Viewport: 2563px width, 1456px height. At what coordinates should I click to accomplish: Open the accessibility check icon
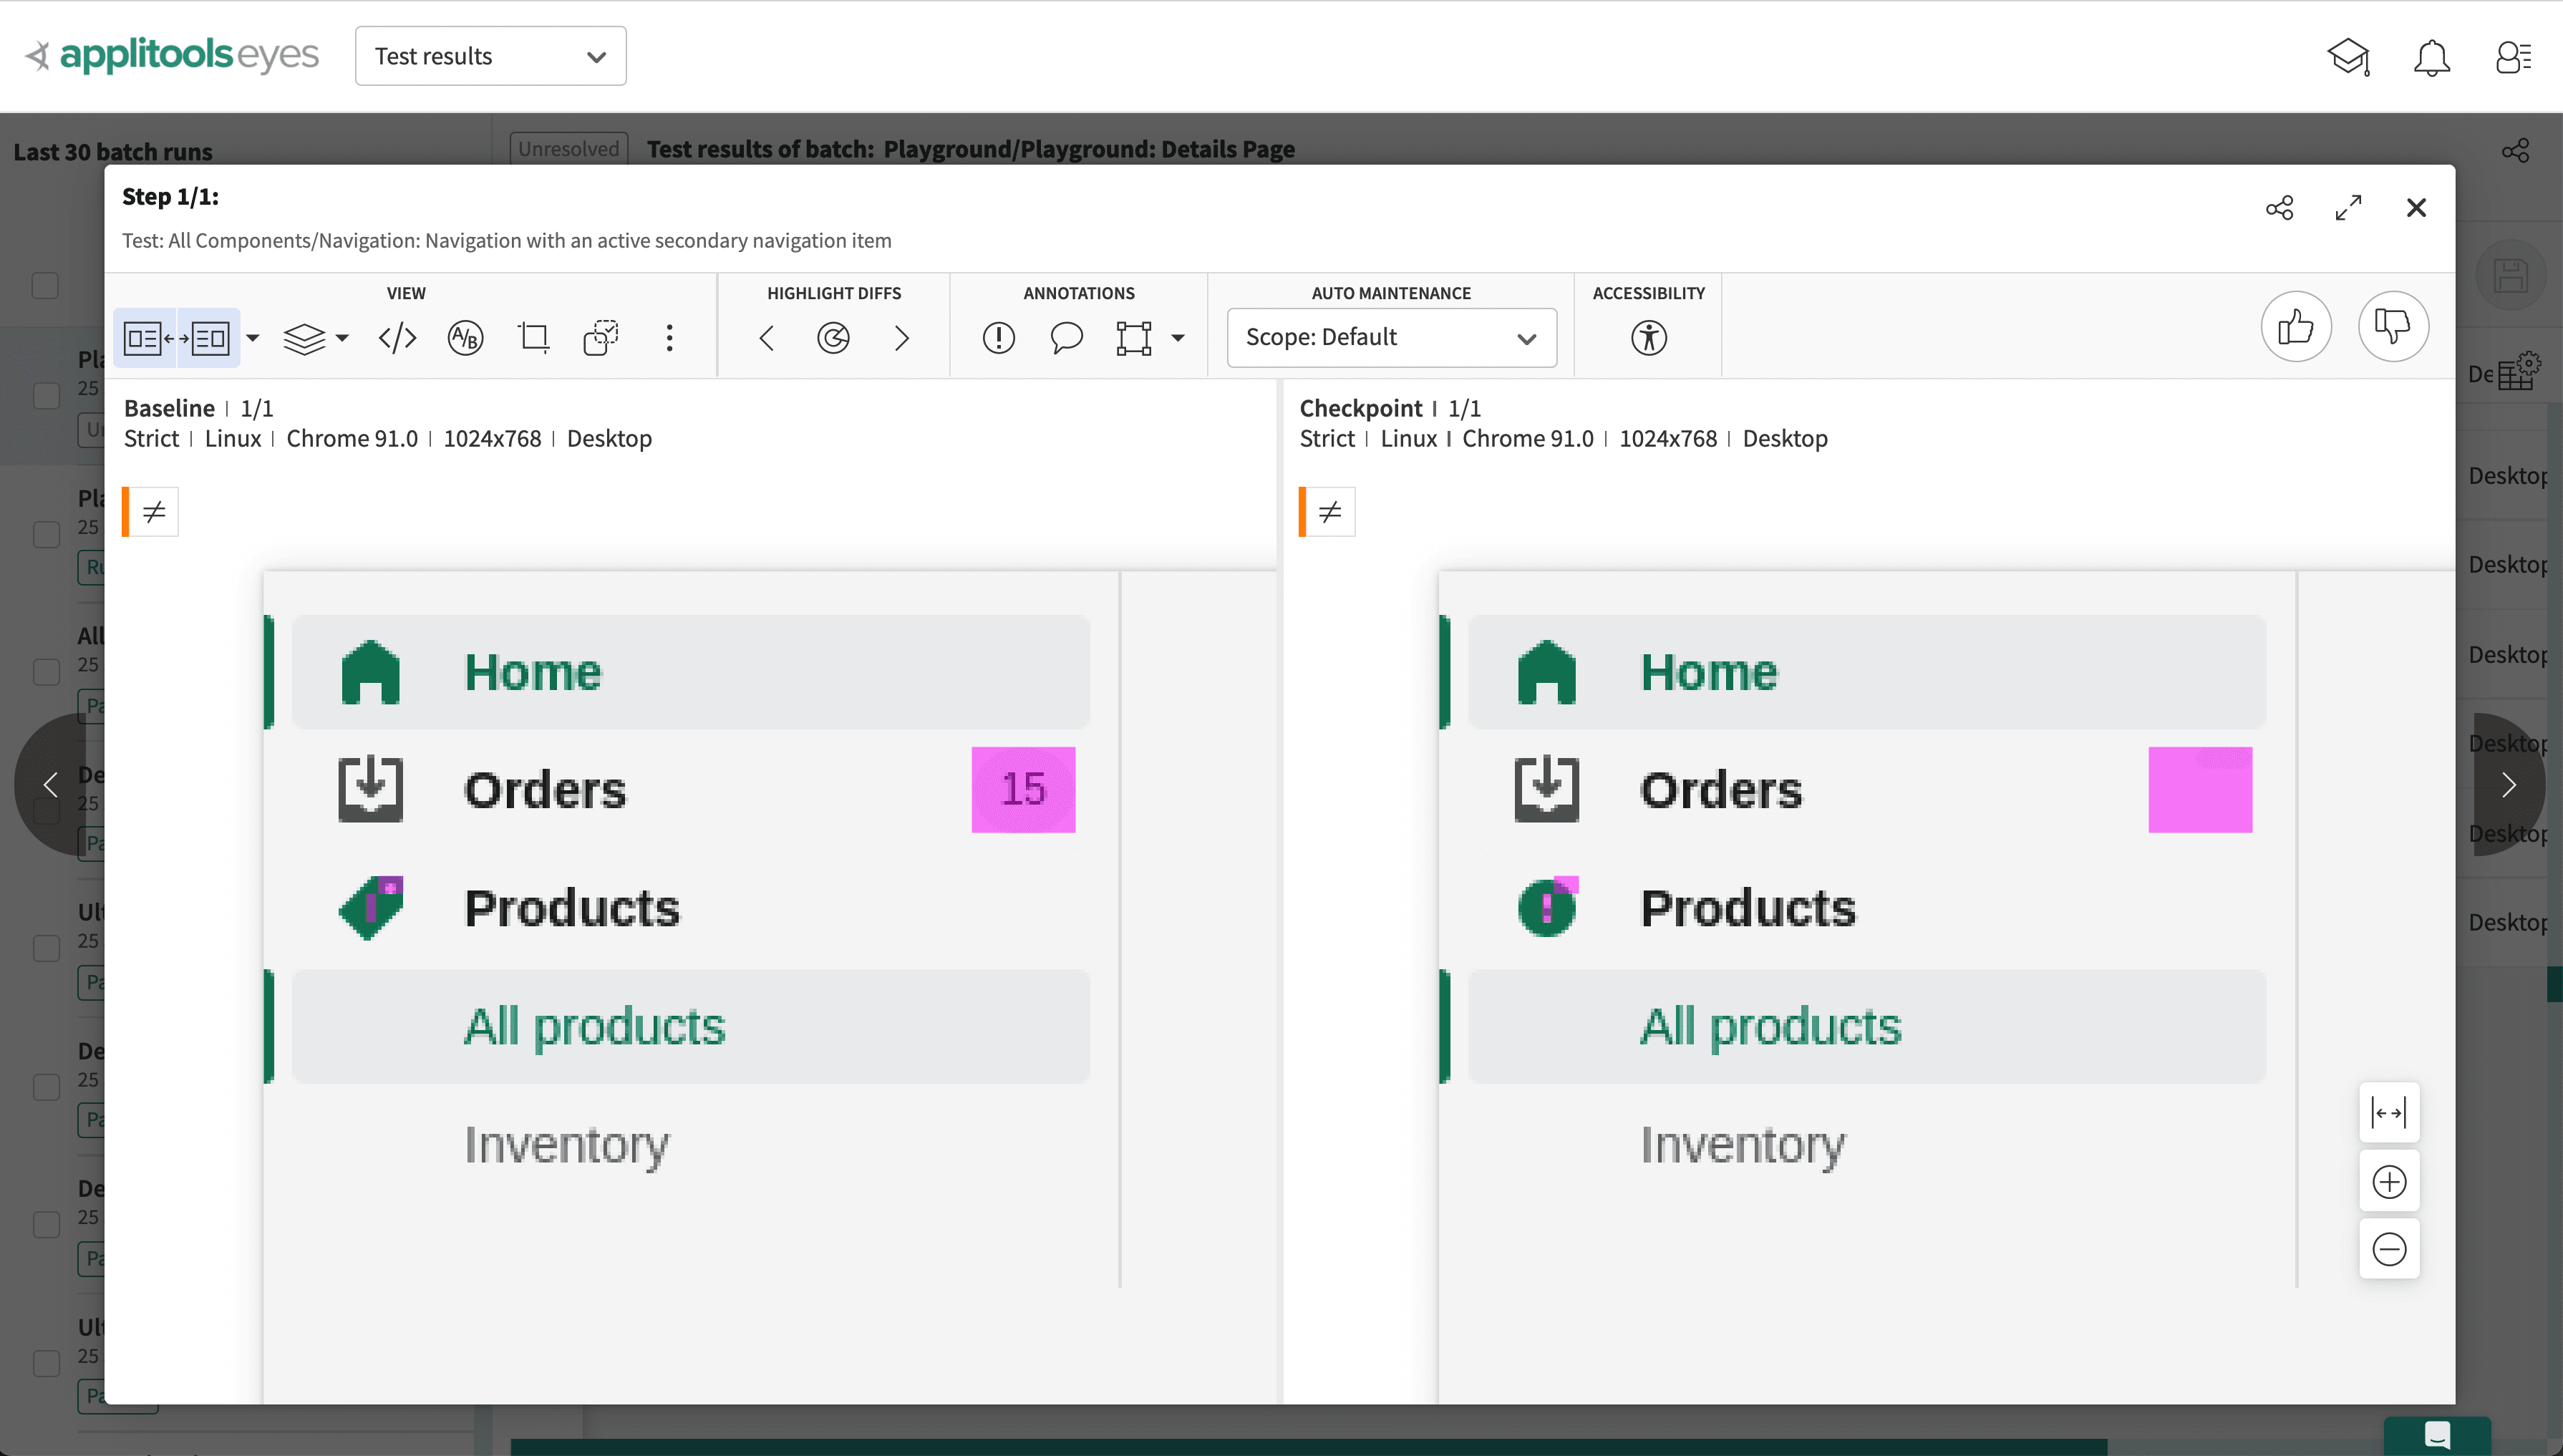tap(1648, 338)
